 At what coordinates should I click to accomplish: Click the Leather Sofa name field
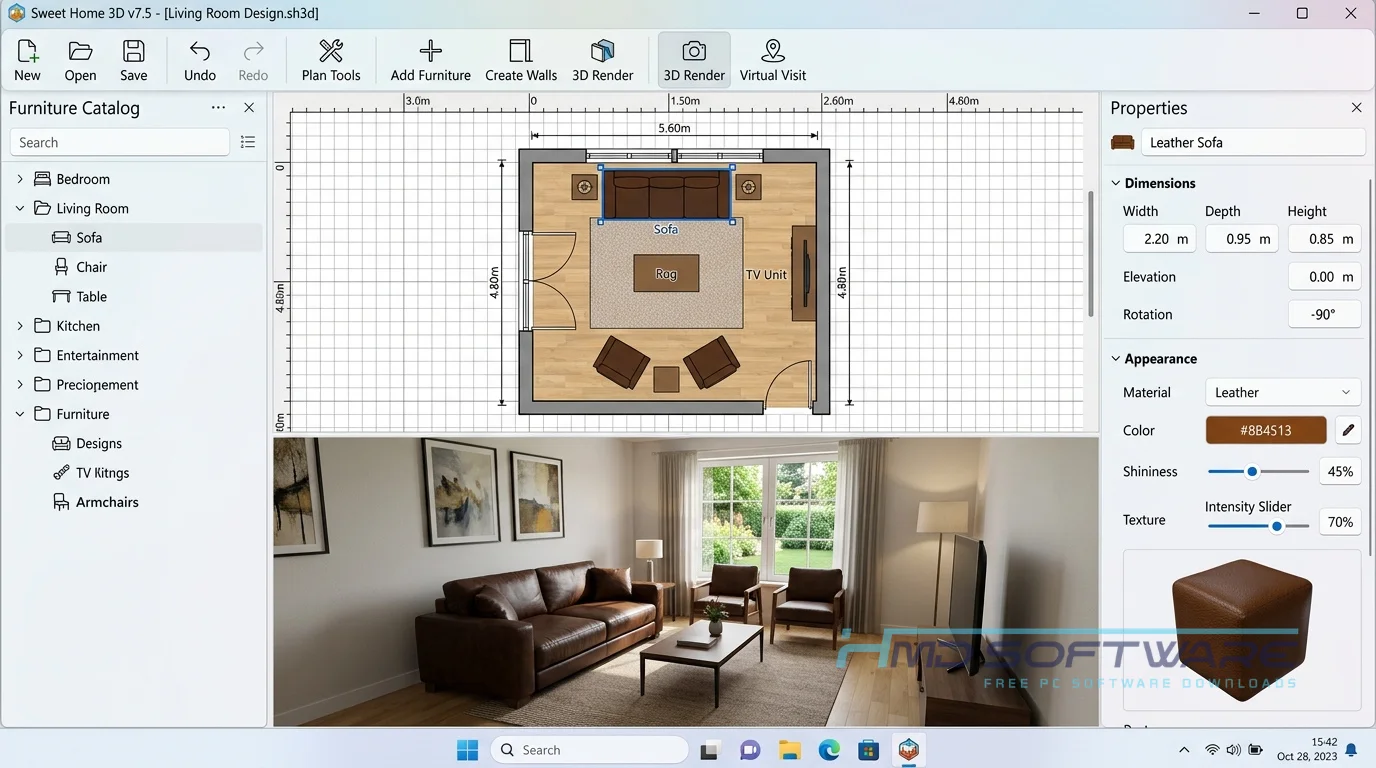coord(1253,142)
